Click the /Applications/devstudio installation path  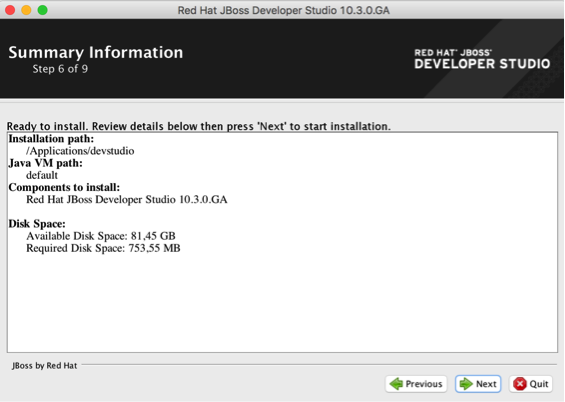coord(80,151)
